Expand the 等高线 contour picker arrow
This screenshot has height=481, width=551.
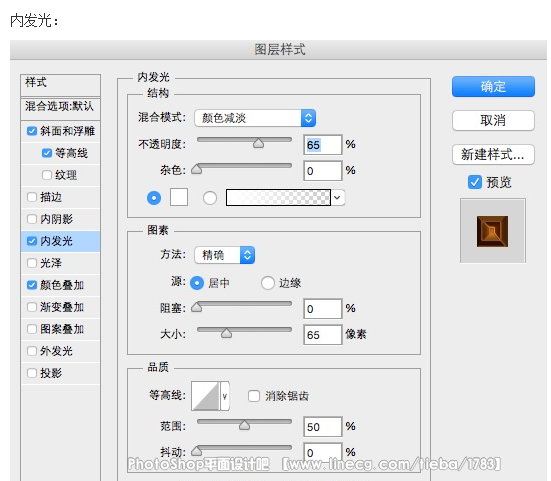[x=225, y=396]
